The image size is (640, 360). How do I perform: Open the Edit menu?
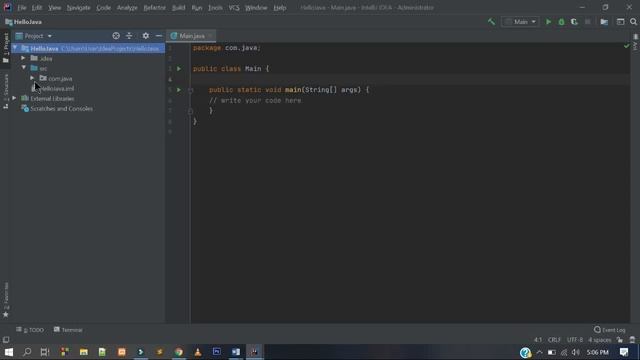(x=37, y=7)
